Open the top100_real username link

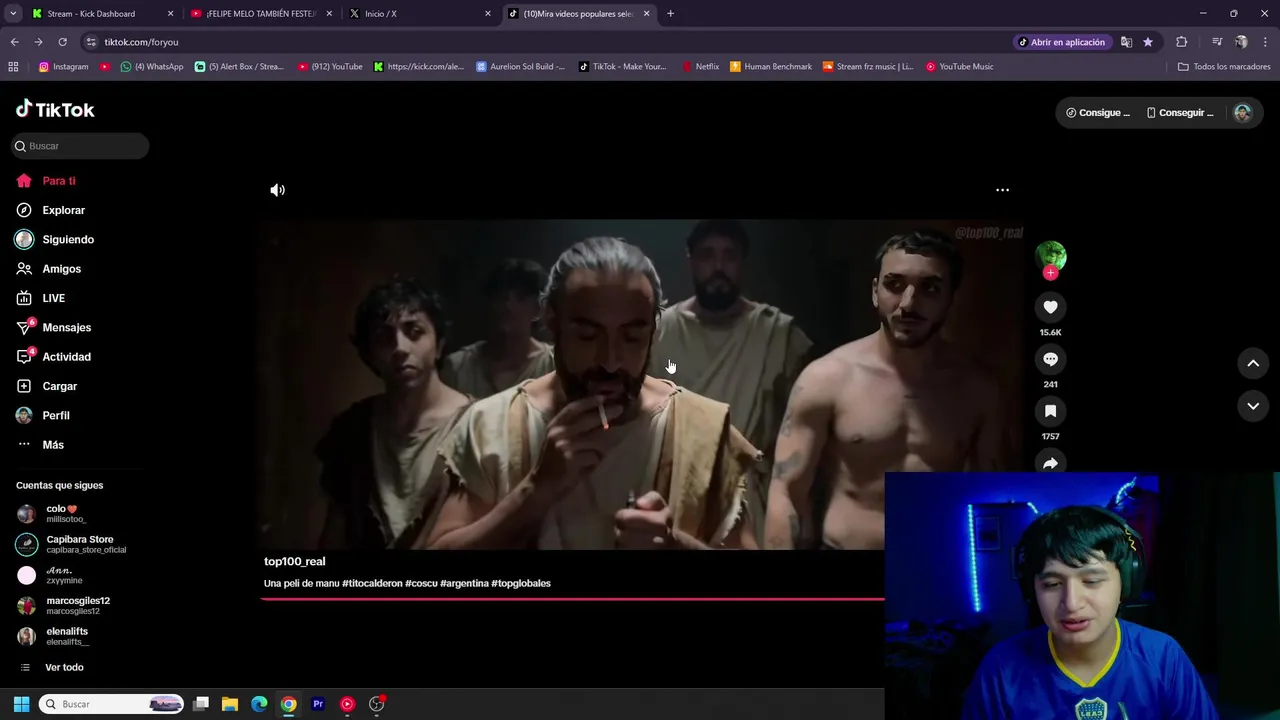pyautogui.click(x=294, y=561)
